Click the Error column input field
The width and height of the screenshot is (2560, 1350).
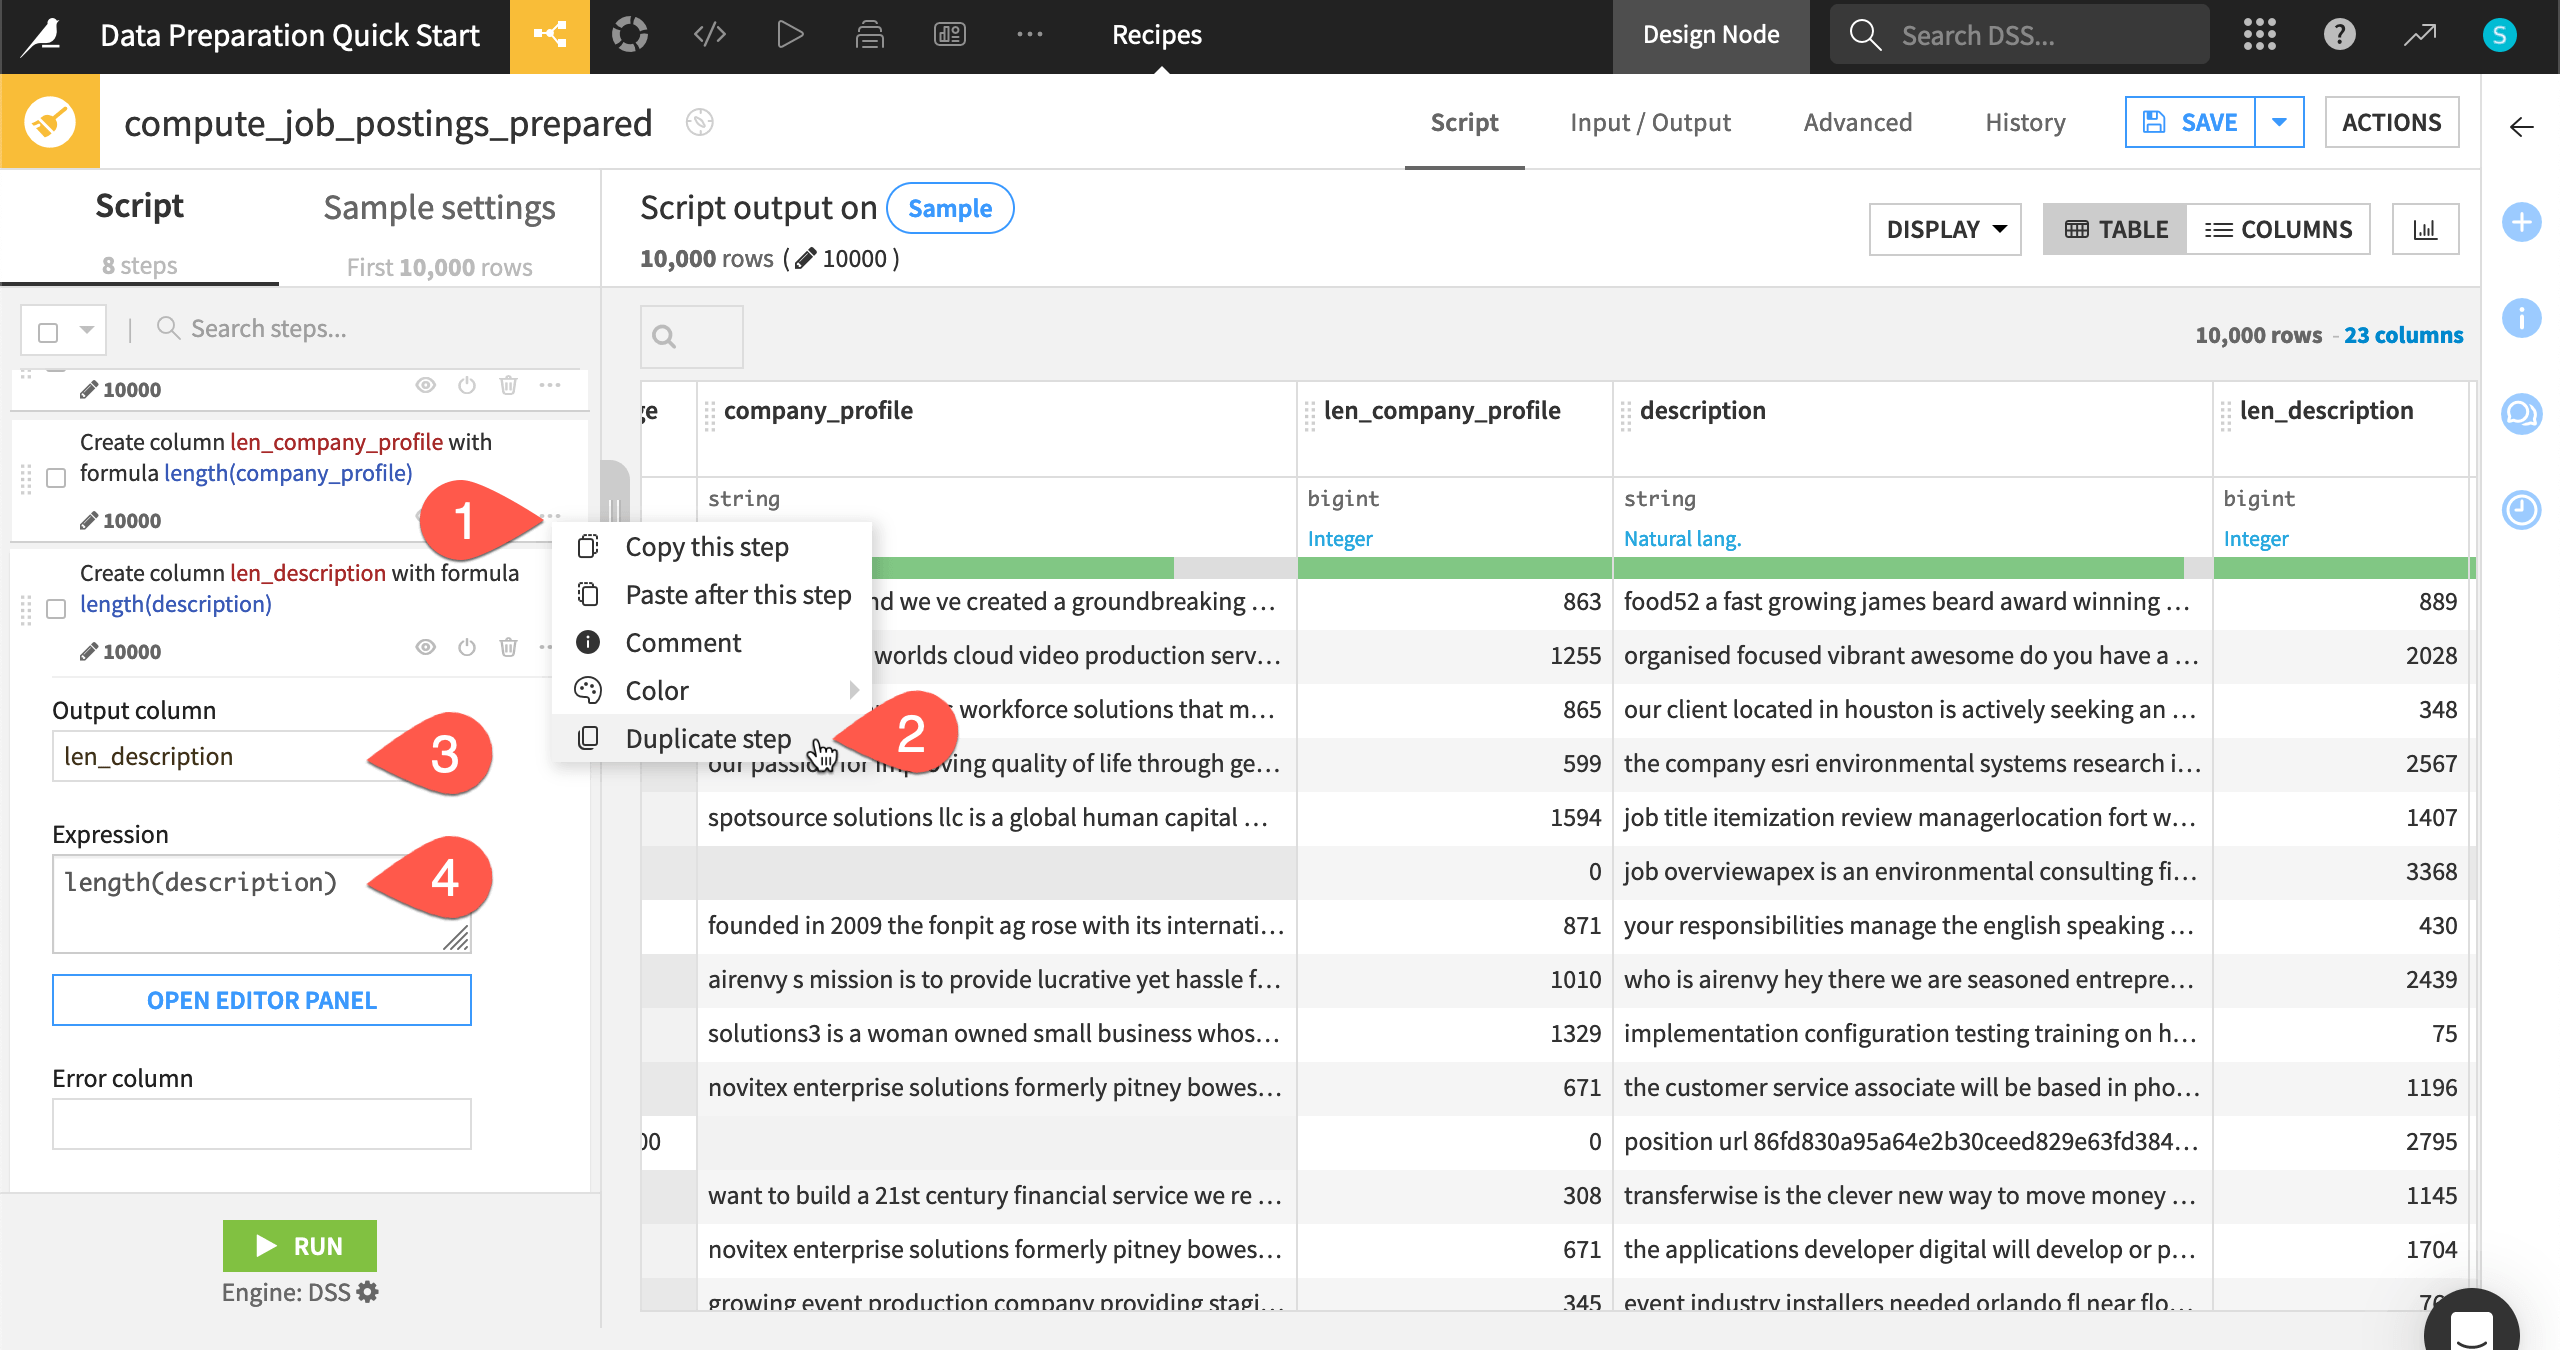point(261,1124)
